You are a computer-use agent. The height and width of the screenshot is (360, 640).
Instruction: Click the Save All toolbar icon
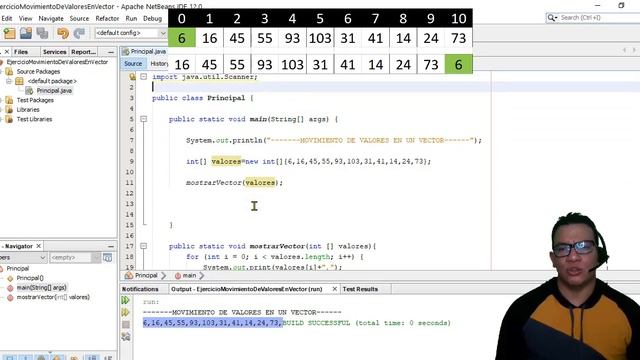click(x=42, y=33)
